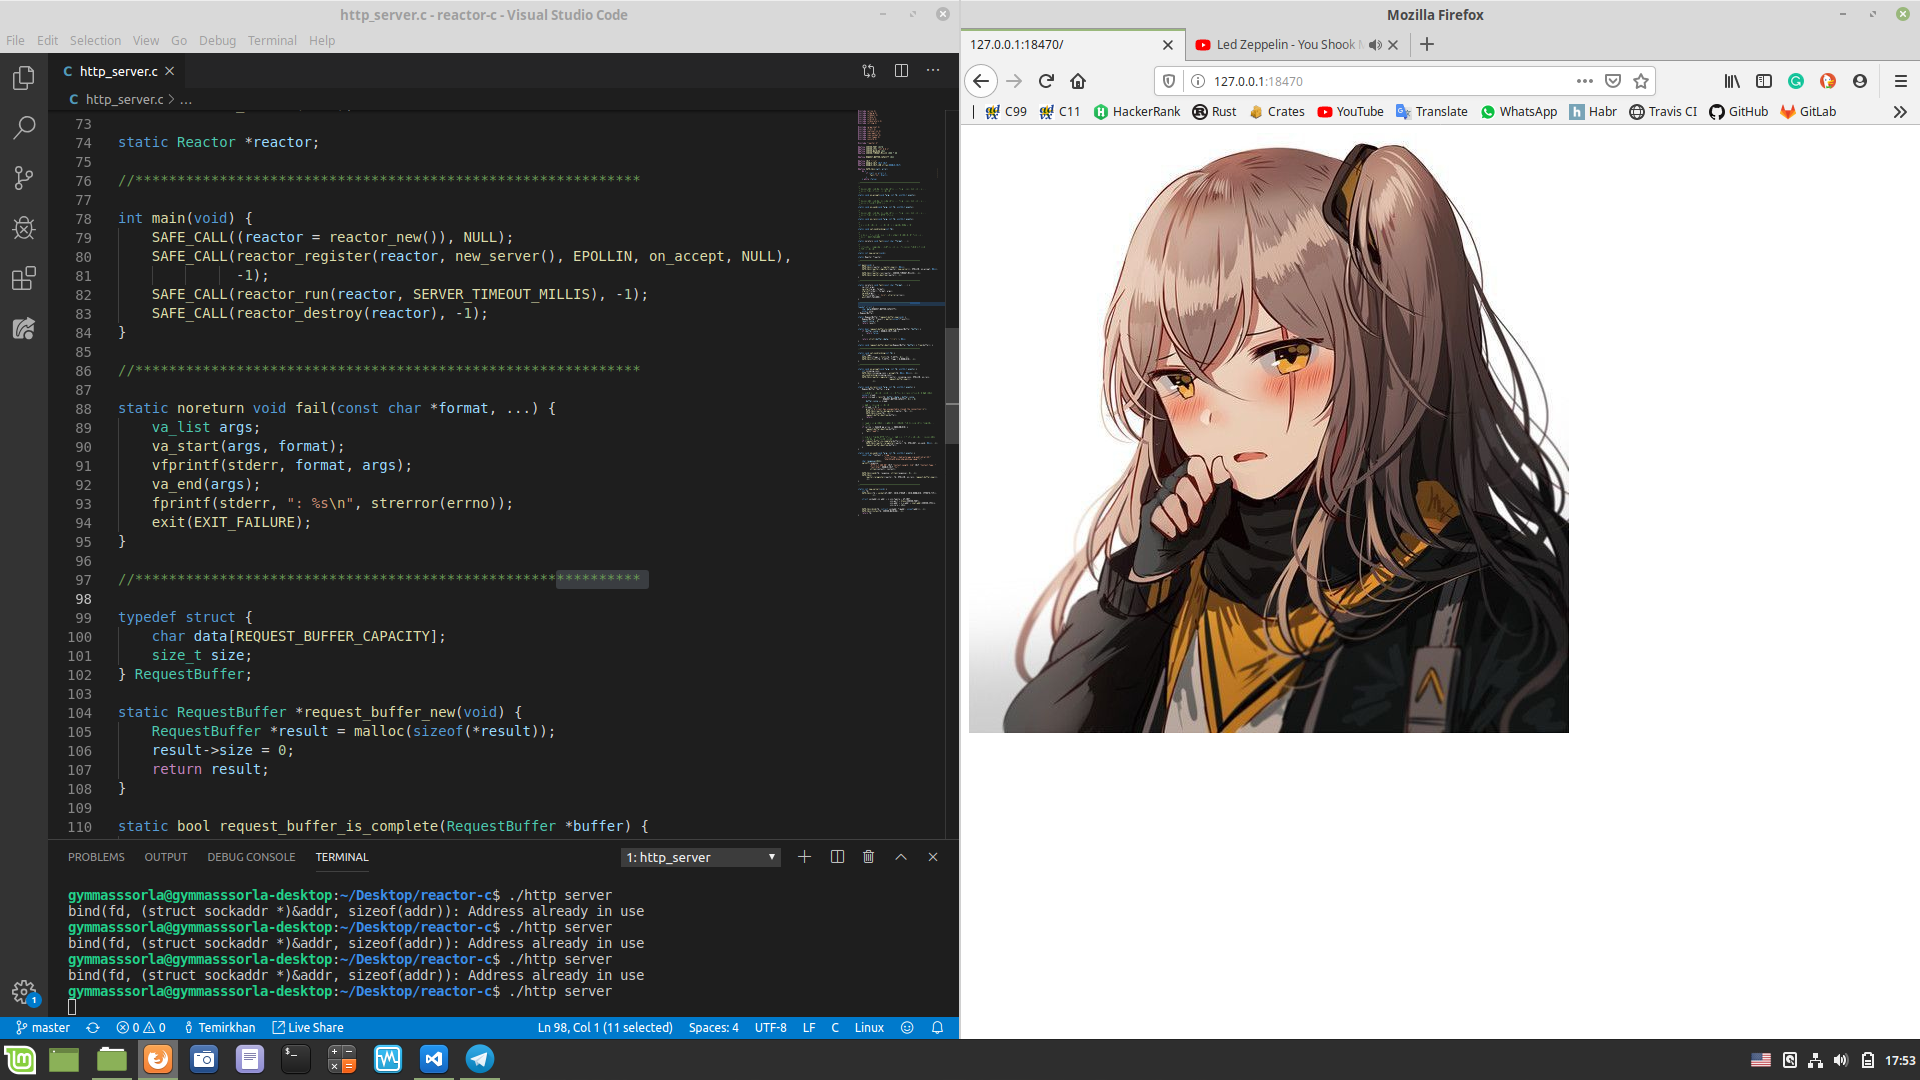The image size is (1920, 1080).
Task: Split the editor to the right
Action: click(901, 71)
